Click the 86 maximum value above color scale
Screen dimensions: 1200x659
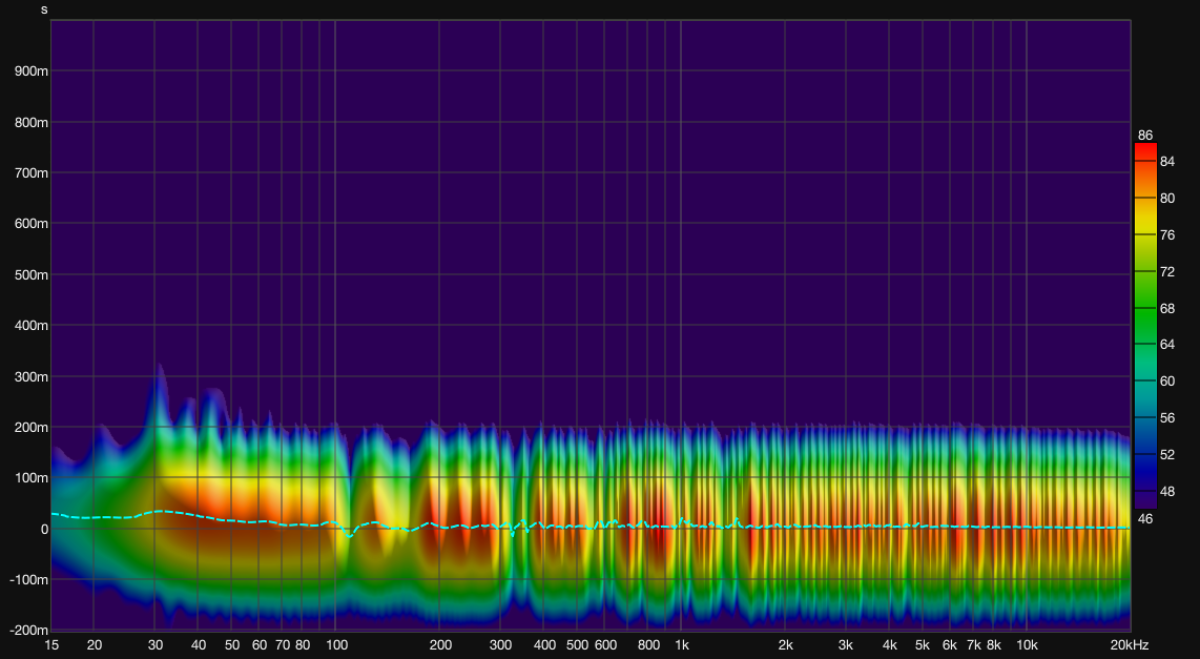(x=1145, y=135)
